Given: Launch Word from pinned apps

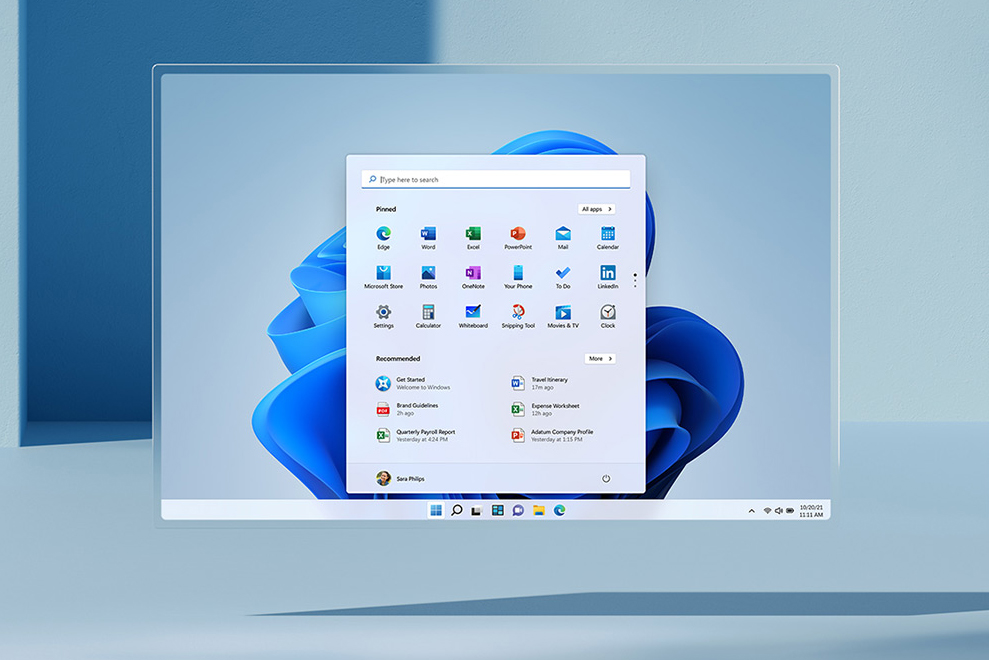Looking at the screenshot, I should [x=428, y=237].
